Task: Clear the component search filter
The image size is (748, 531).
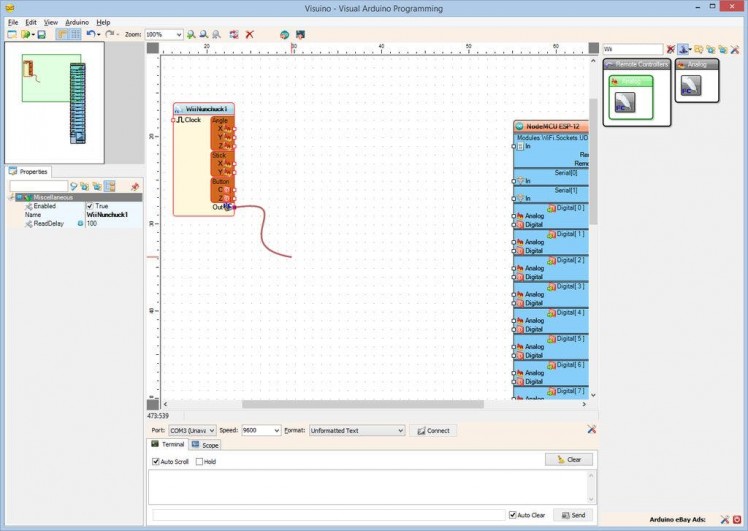Action: click(x=670, y=49)
